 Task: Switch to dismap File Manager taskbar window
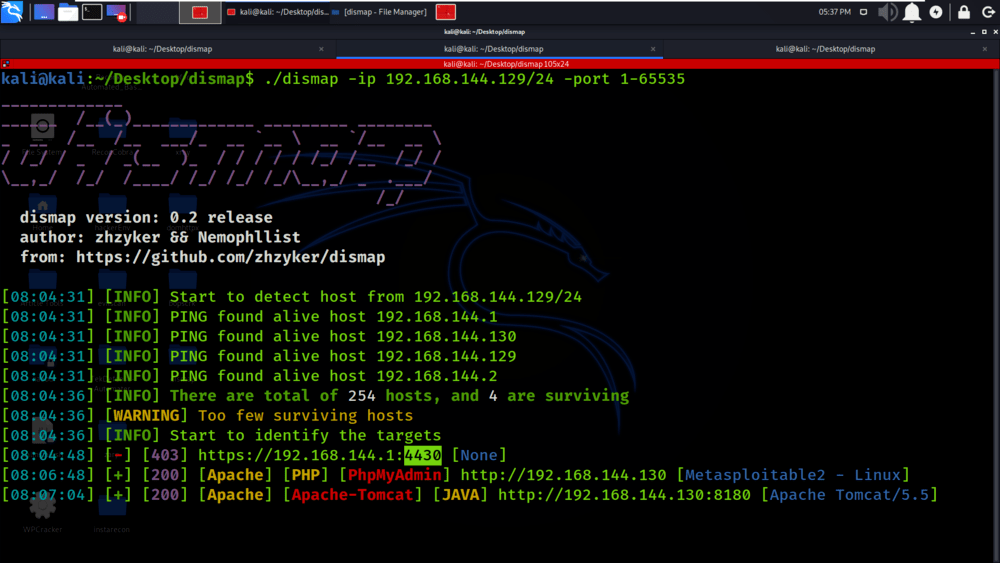click(x=379, y=12)
